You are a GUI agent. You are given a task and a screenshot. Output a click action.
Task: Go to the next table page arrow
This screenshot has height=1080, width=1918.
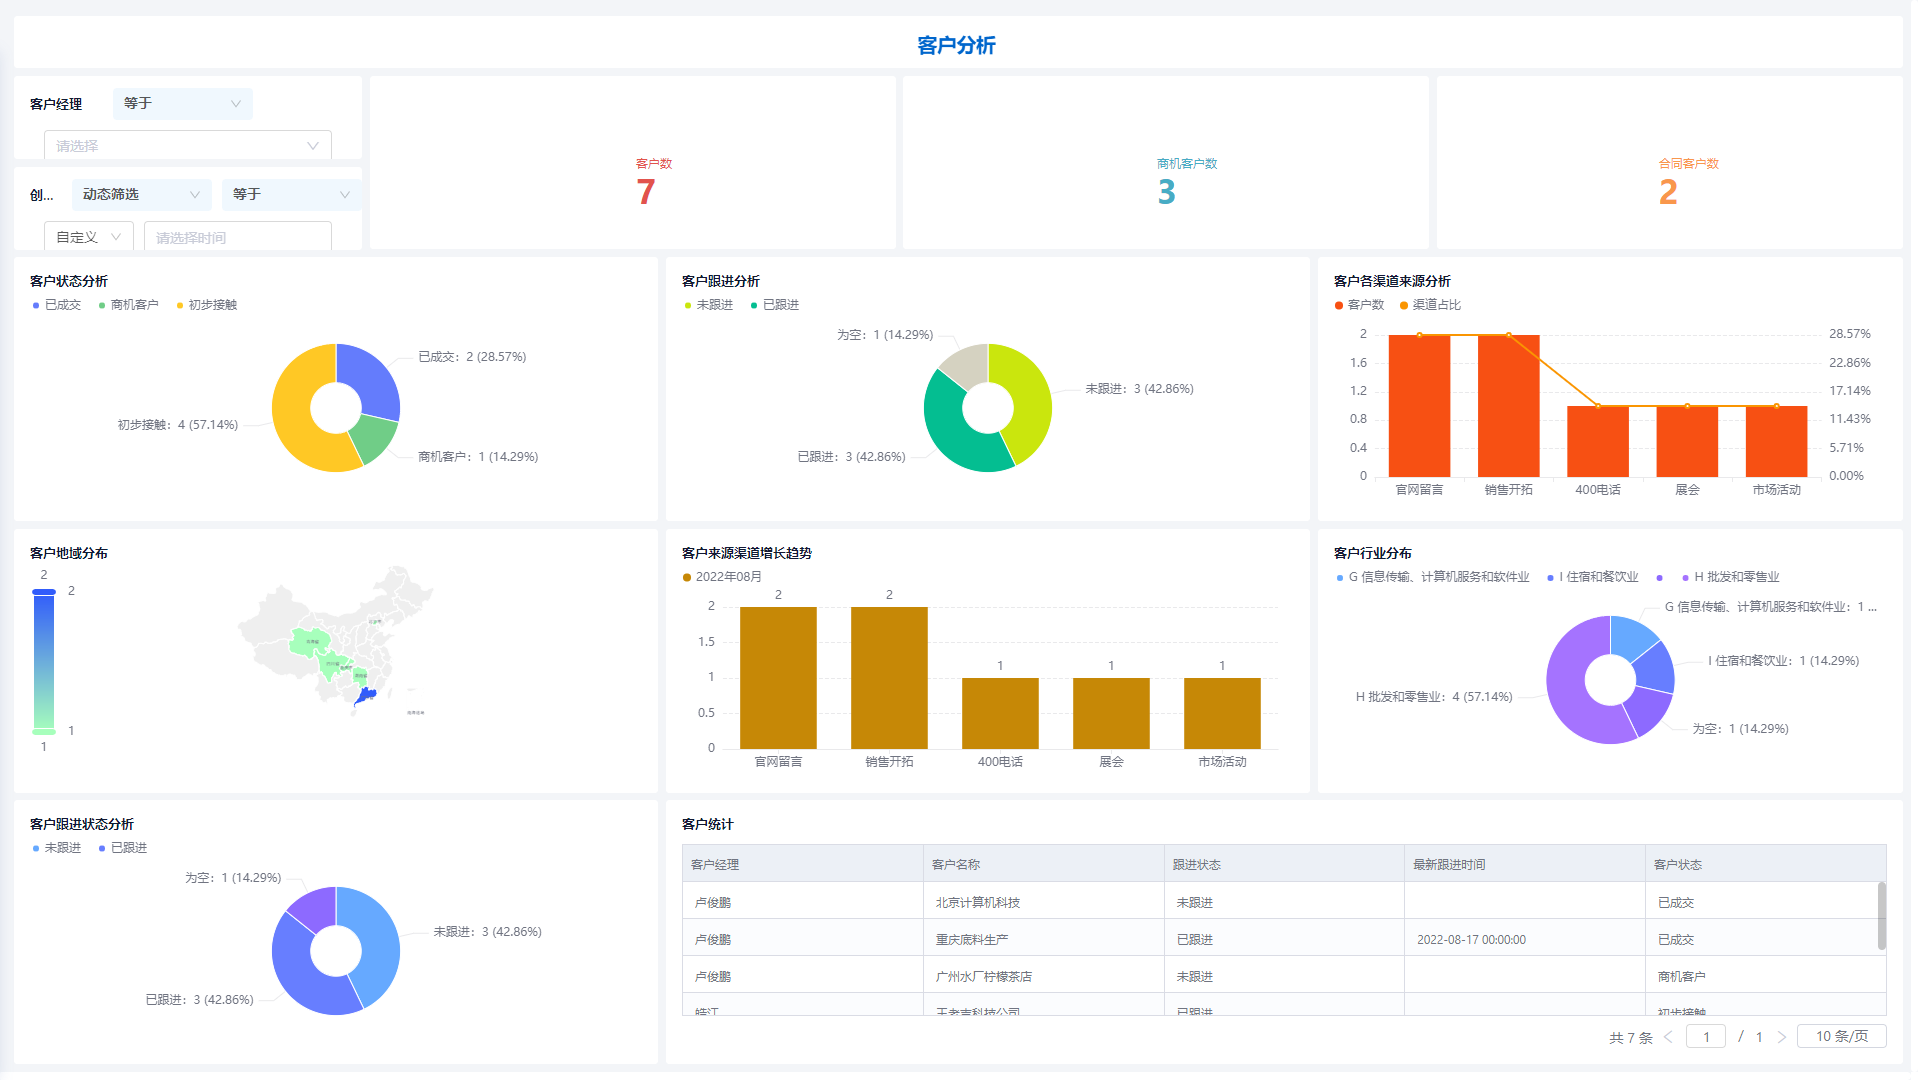[1781, 1037]
